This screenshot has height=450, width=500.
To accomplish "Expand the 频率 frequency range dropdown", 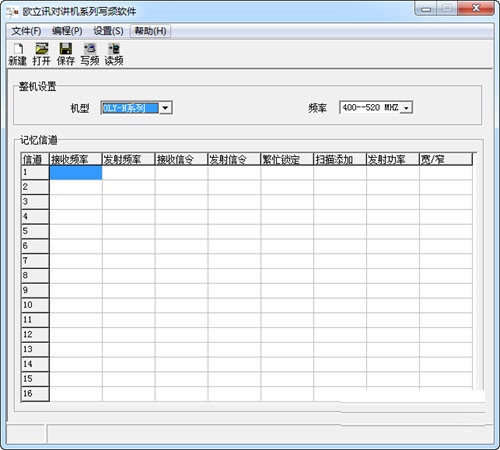I will click(406, 108).
